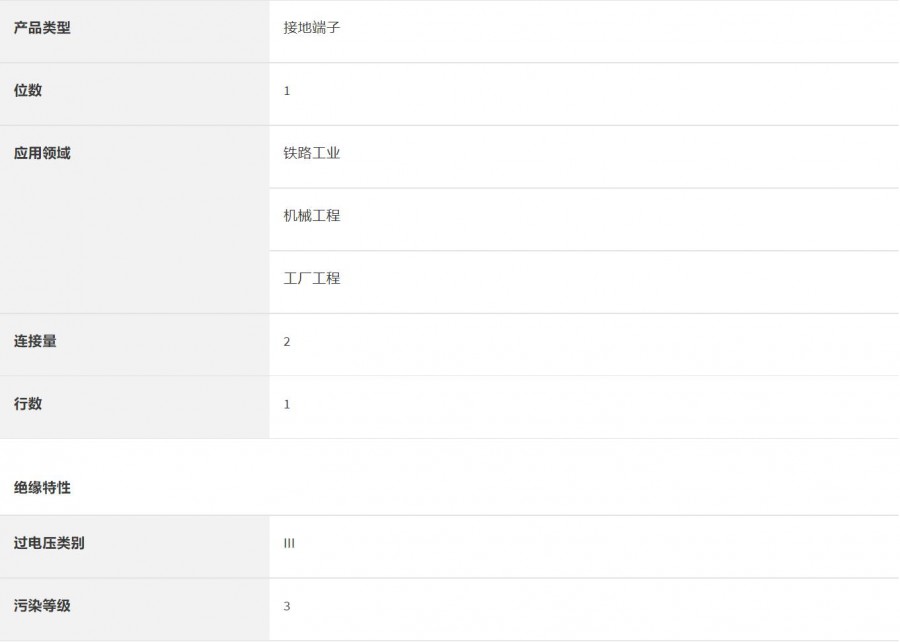
Task: Select the 接地端子 product type value
Action: pyautogui.click(x=312, y=28)
